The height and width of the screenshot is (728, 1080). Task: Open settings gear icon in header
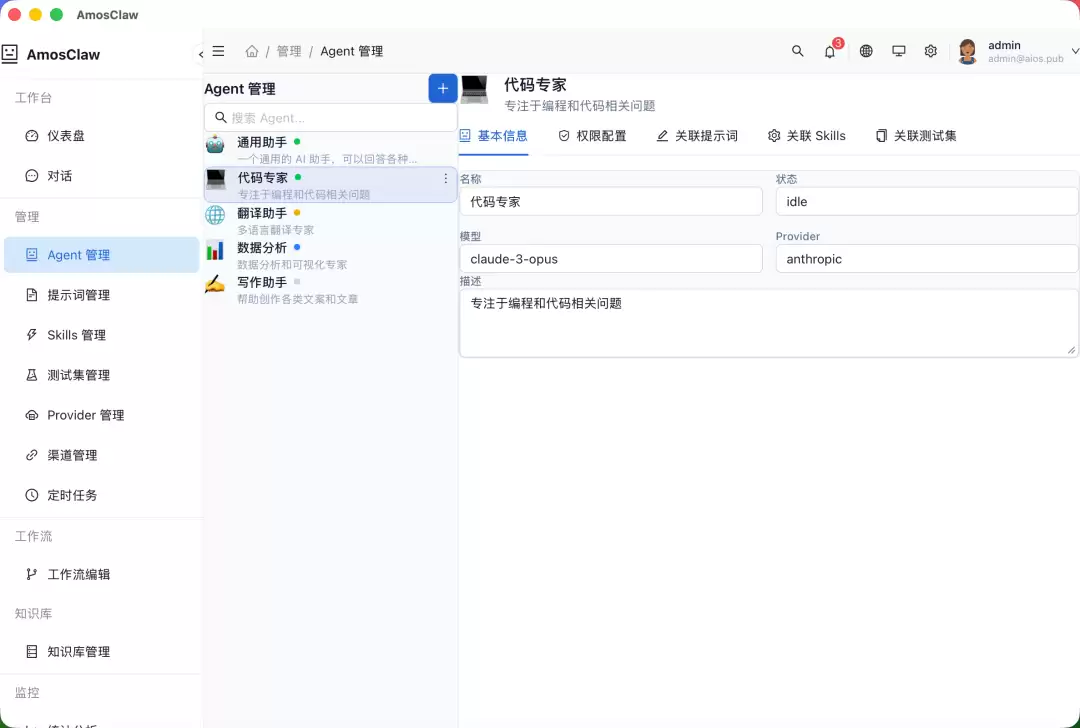[931, 51]
